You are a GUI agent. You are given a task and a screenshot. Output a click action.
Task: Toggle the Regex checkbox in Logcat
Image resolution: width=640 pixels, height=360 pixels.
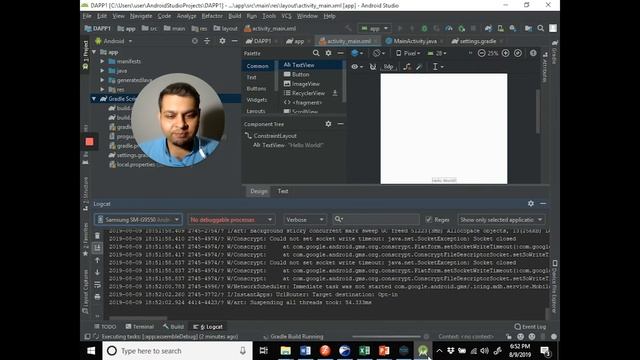point(429,220)
